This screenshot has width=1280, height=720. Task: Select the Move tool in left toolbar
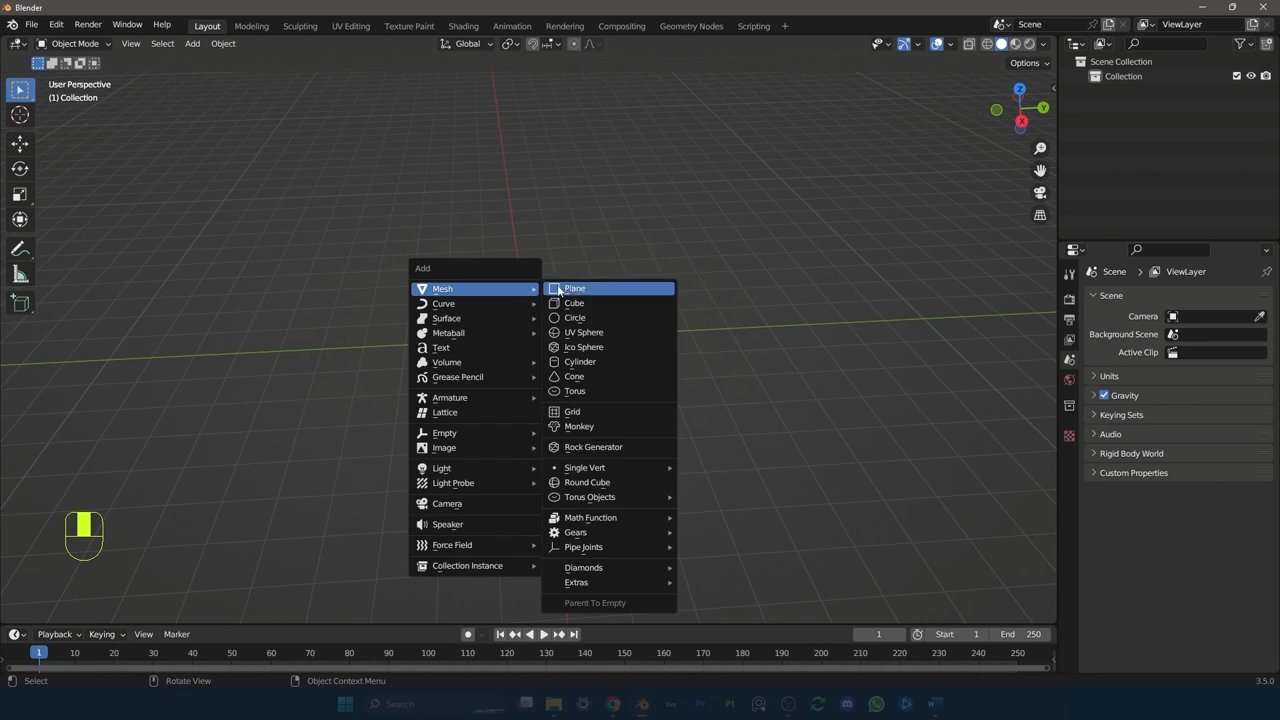point(20,143)
